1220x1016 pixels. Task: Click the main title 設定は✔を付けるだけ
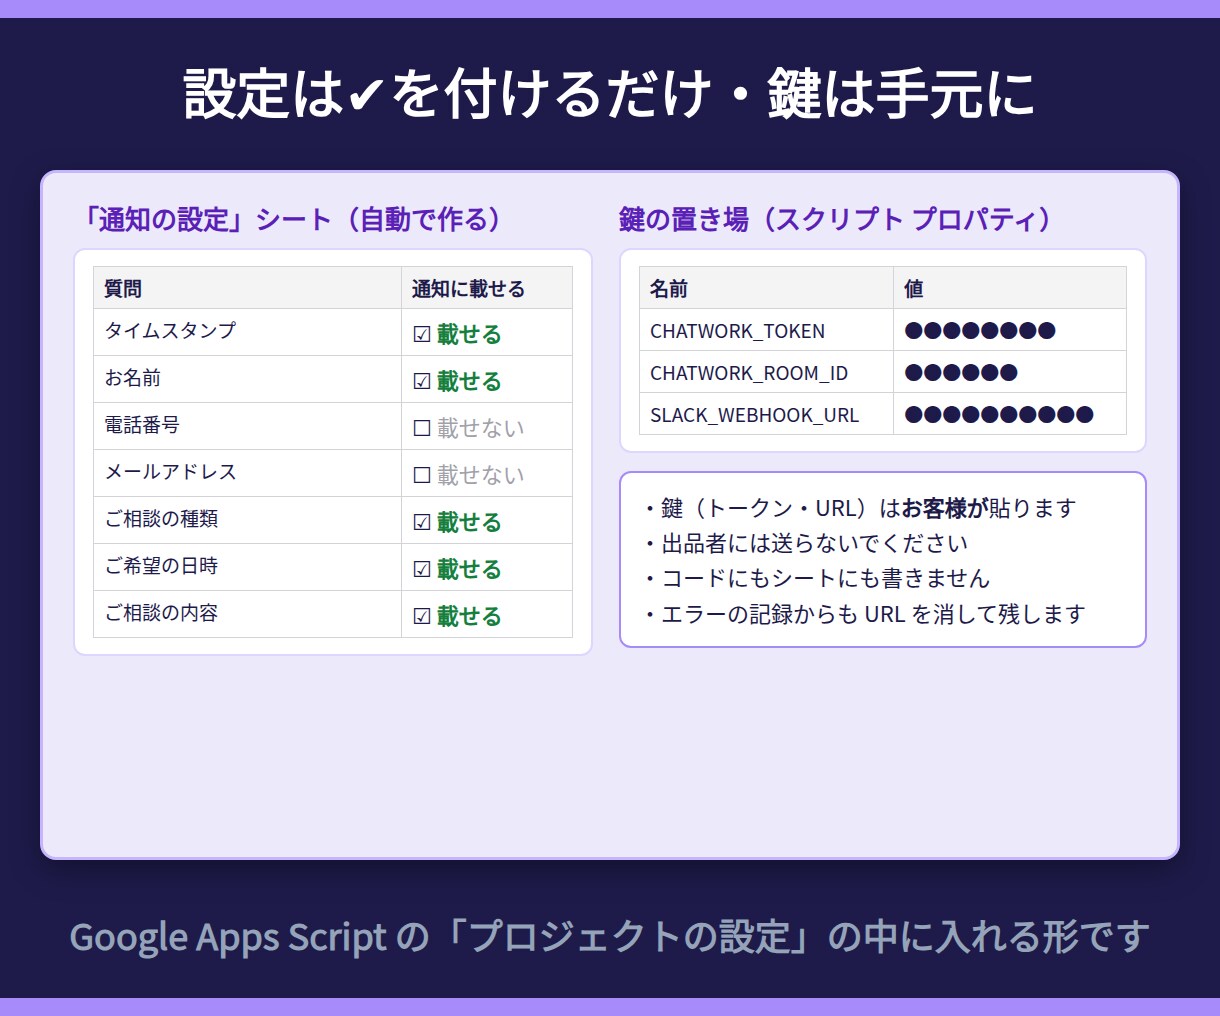pyautogui.click(x=610, y=94)
